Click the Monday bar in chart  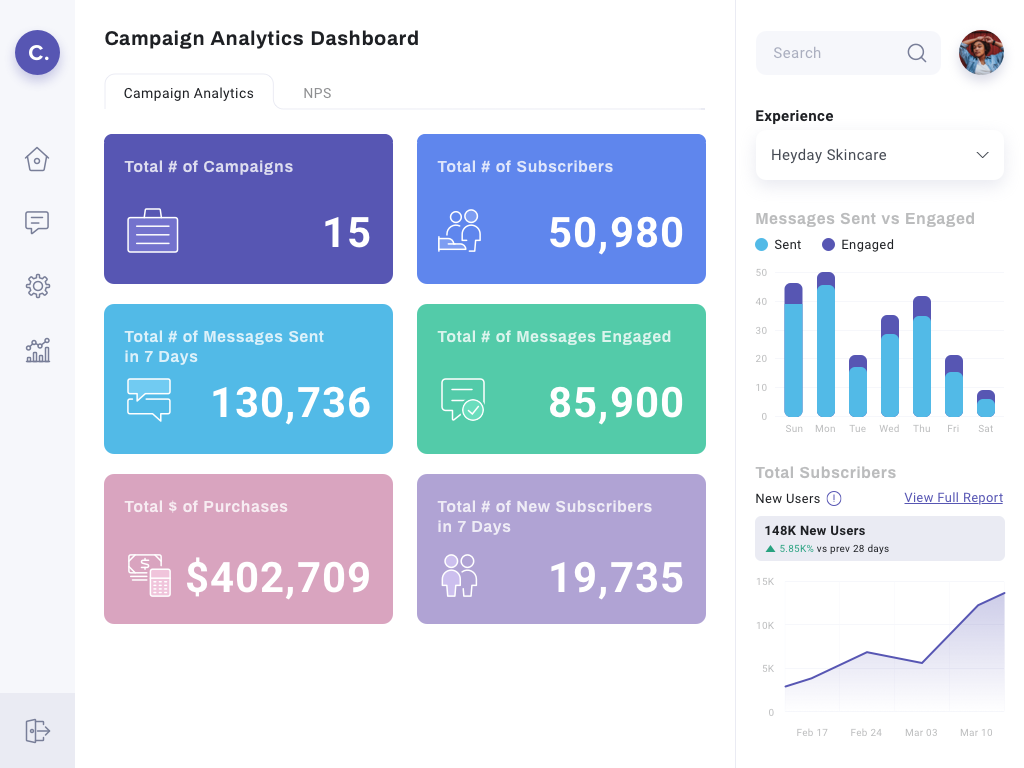point(826,345)
